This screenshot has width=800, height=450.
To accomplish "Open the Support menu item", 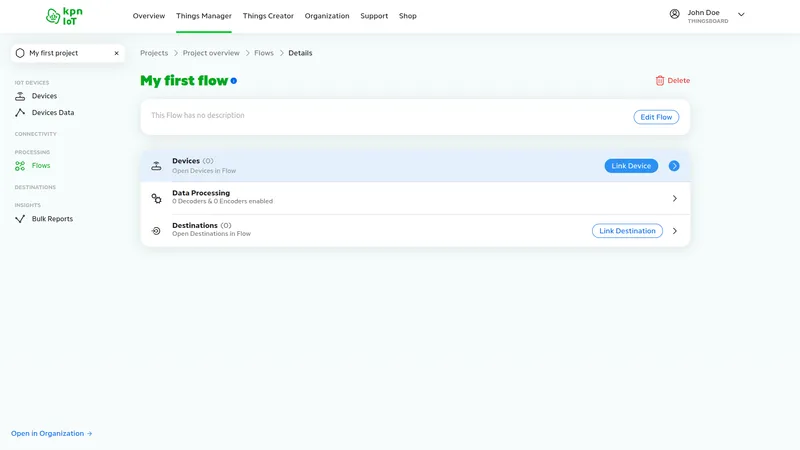I will 374,16.
